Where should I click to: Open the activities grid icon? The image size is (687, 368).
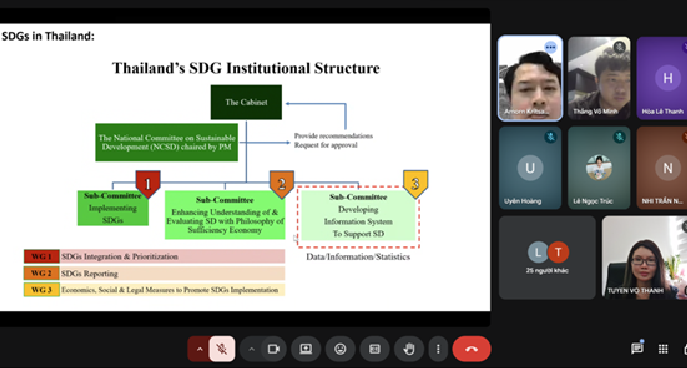coord(663,349)
